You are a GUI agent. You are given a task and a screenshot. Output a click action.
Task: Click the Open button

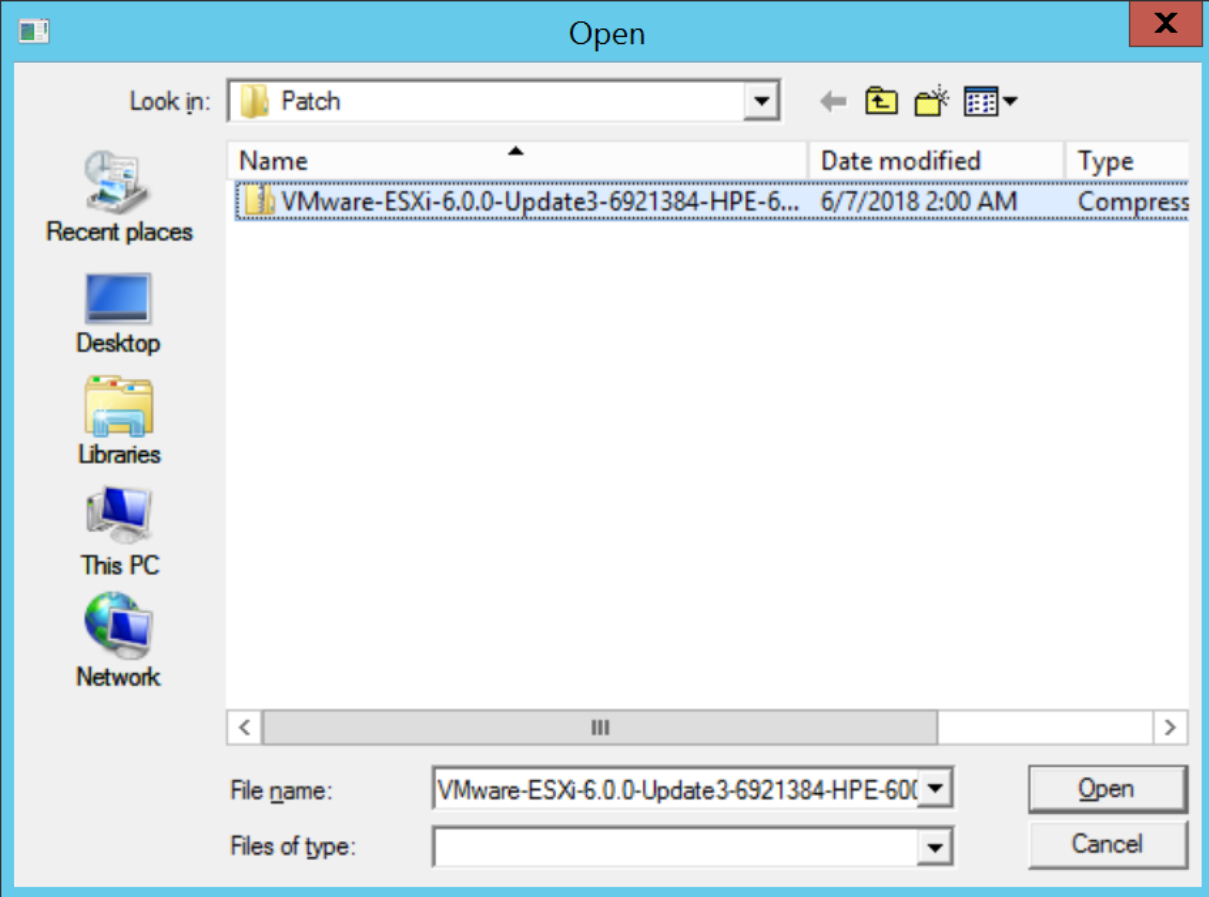1106,789
